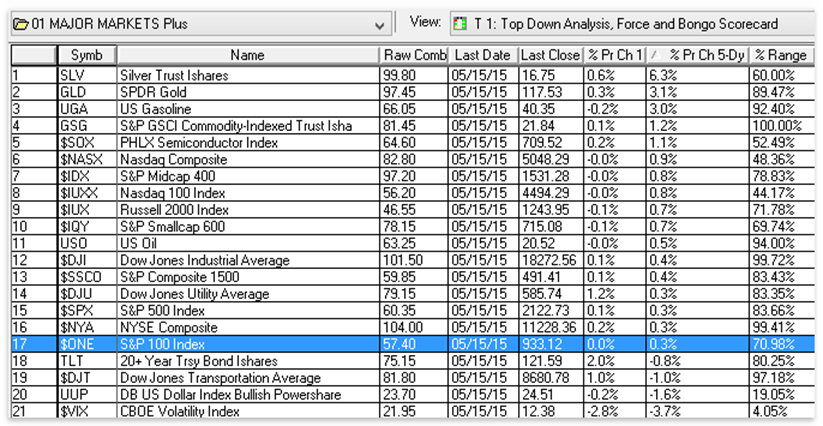The height and width of the screenshot is (426, 823).
Task: Click the $SOX symbol cell
Action: pyautogui.click(x=87, y=143)
